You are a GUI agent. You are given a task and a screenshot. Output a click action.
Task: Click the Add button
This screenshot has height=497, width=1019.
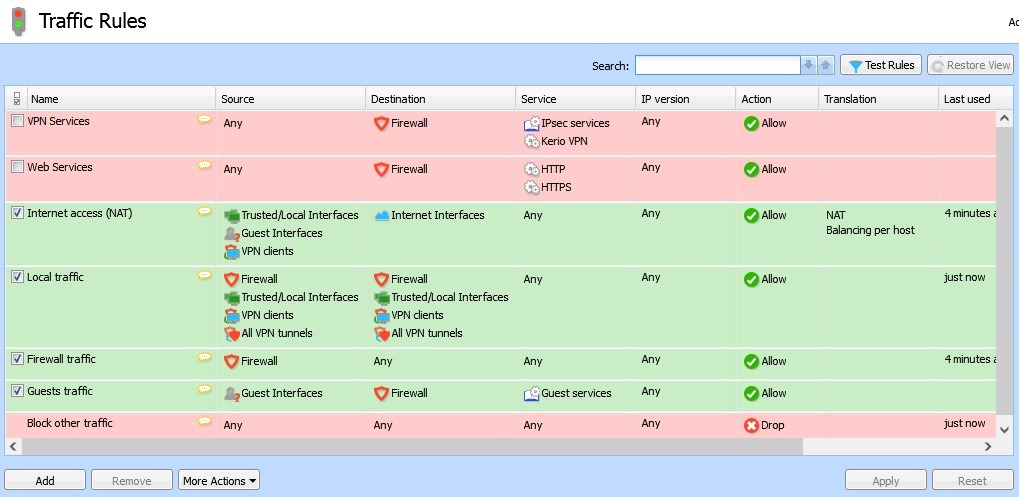(x=45, y=481)
